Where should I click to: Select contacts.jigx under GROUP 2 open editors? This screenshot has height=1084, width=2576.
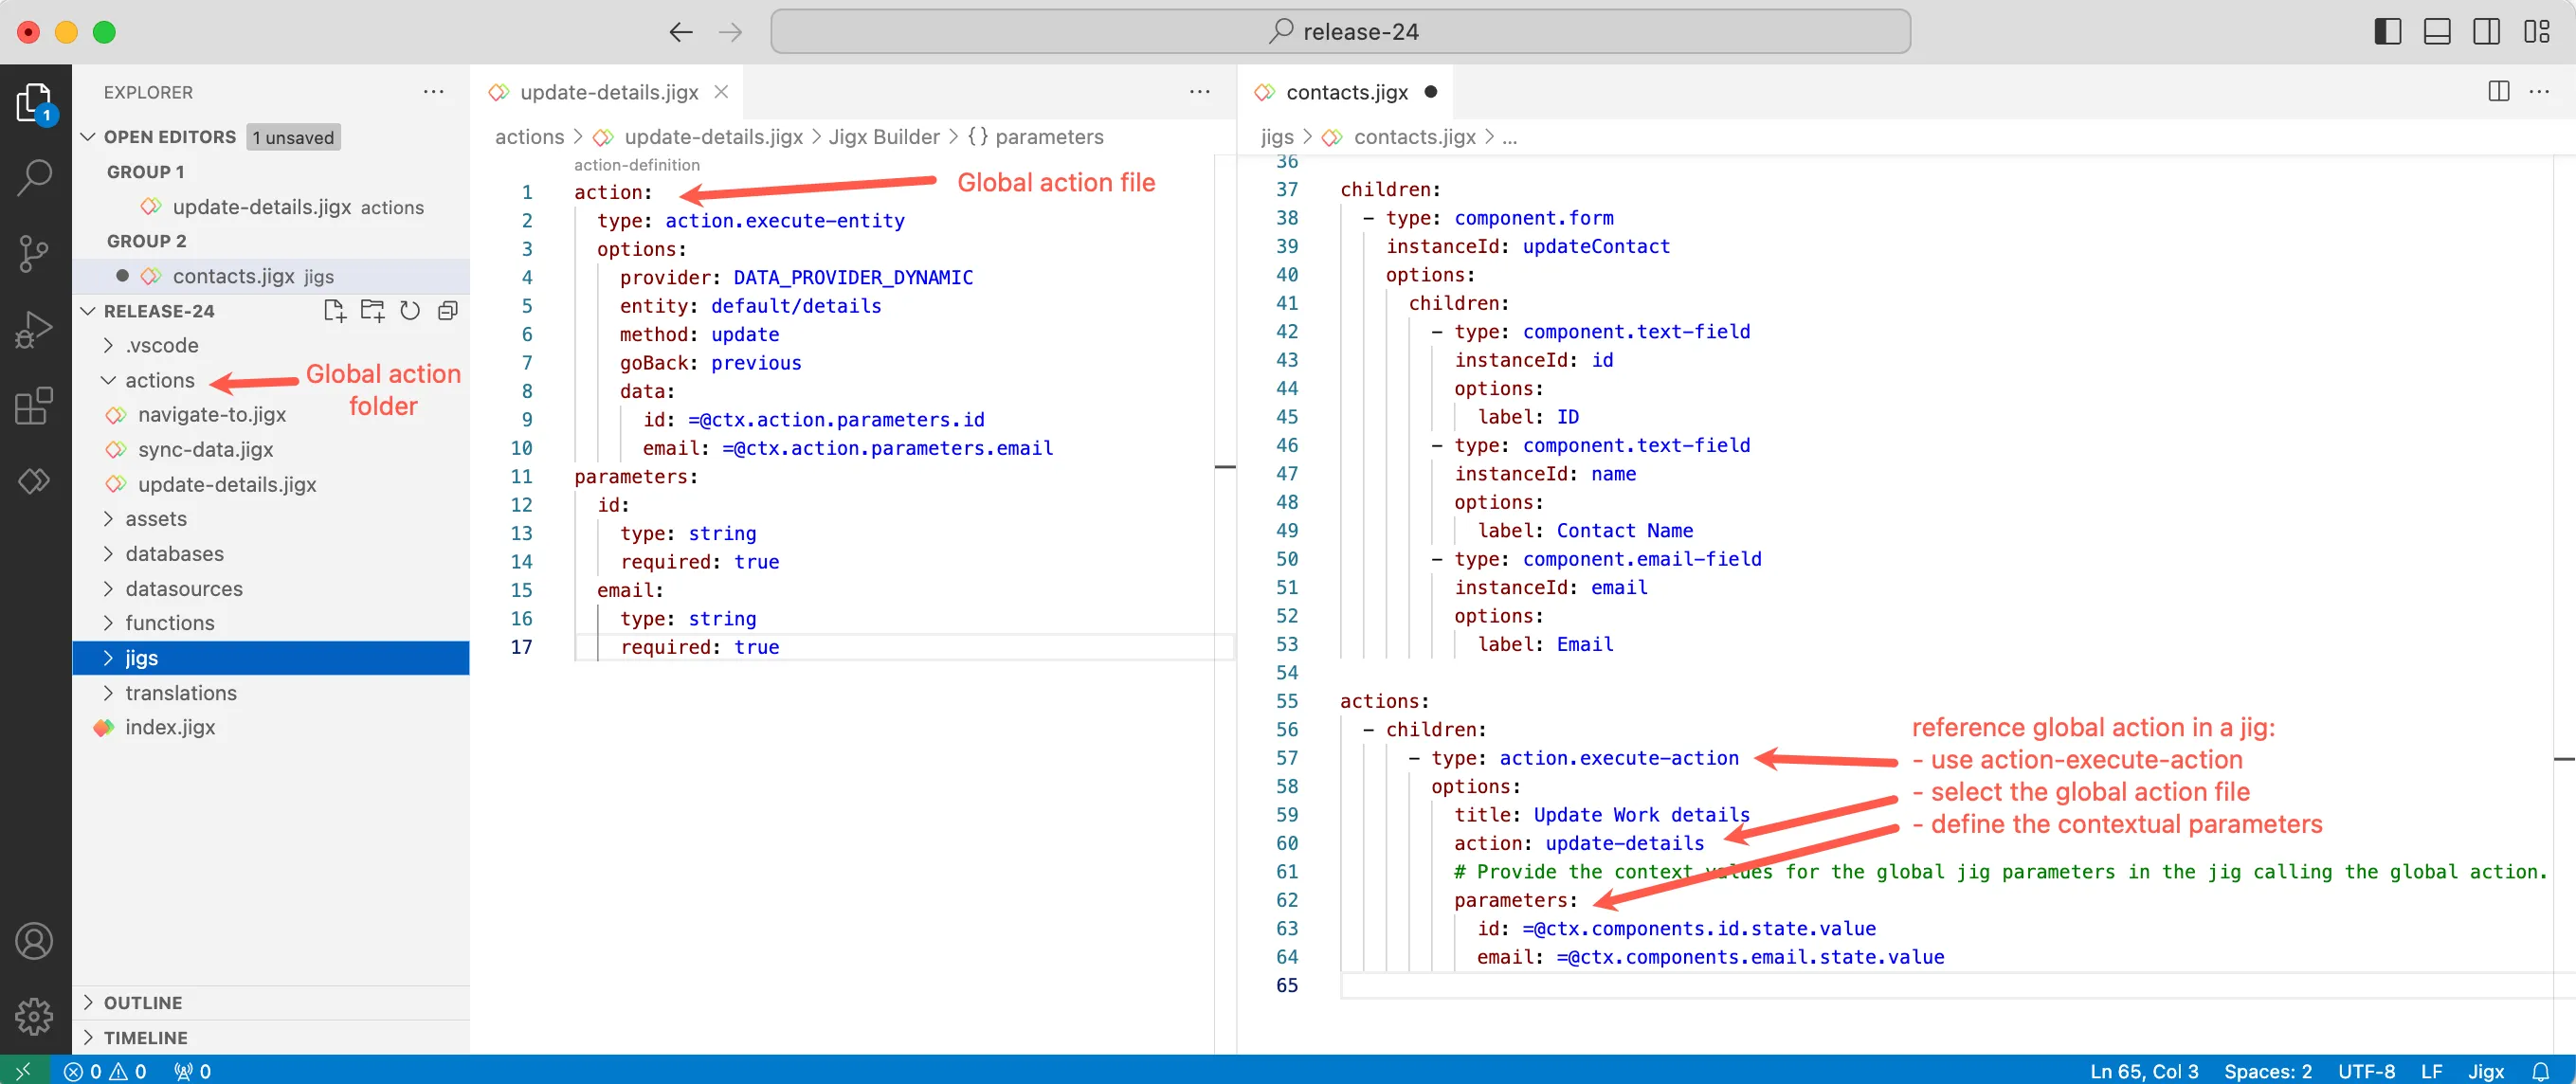pos(270,276)
